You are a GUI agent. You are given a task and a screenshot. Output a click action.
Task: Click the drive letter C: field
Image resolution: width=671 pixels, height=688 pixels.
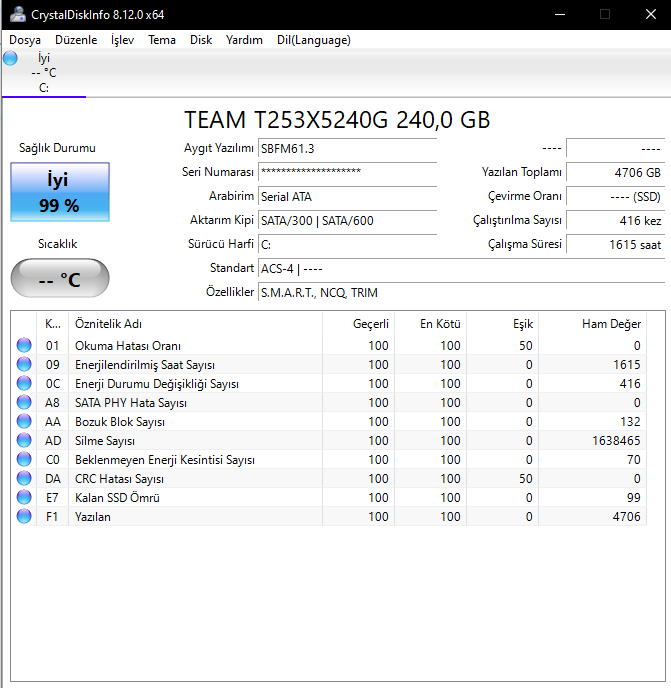click(348, 244)
